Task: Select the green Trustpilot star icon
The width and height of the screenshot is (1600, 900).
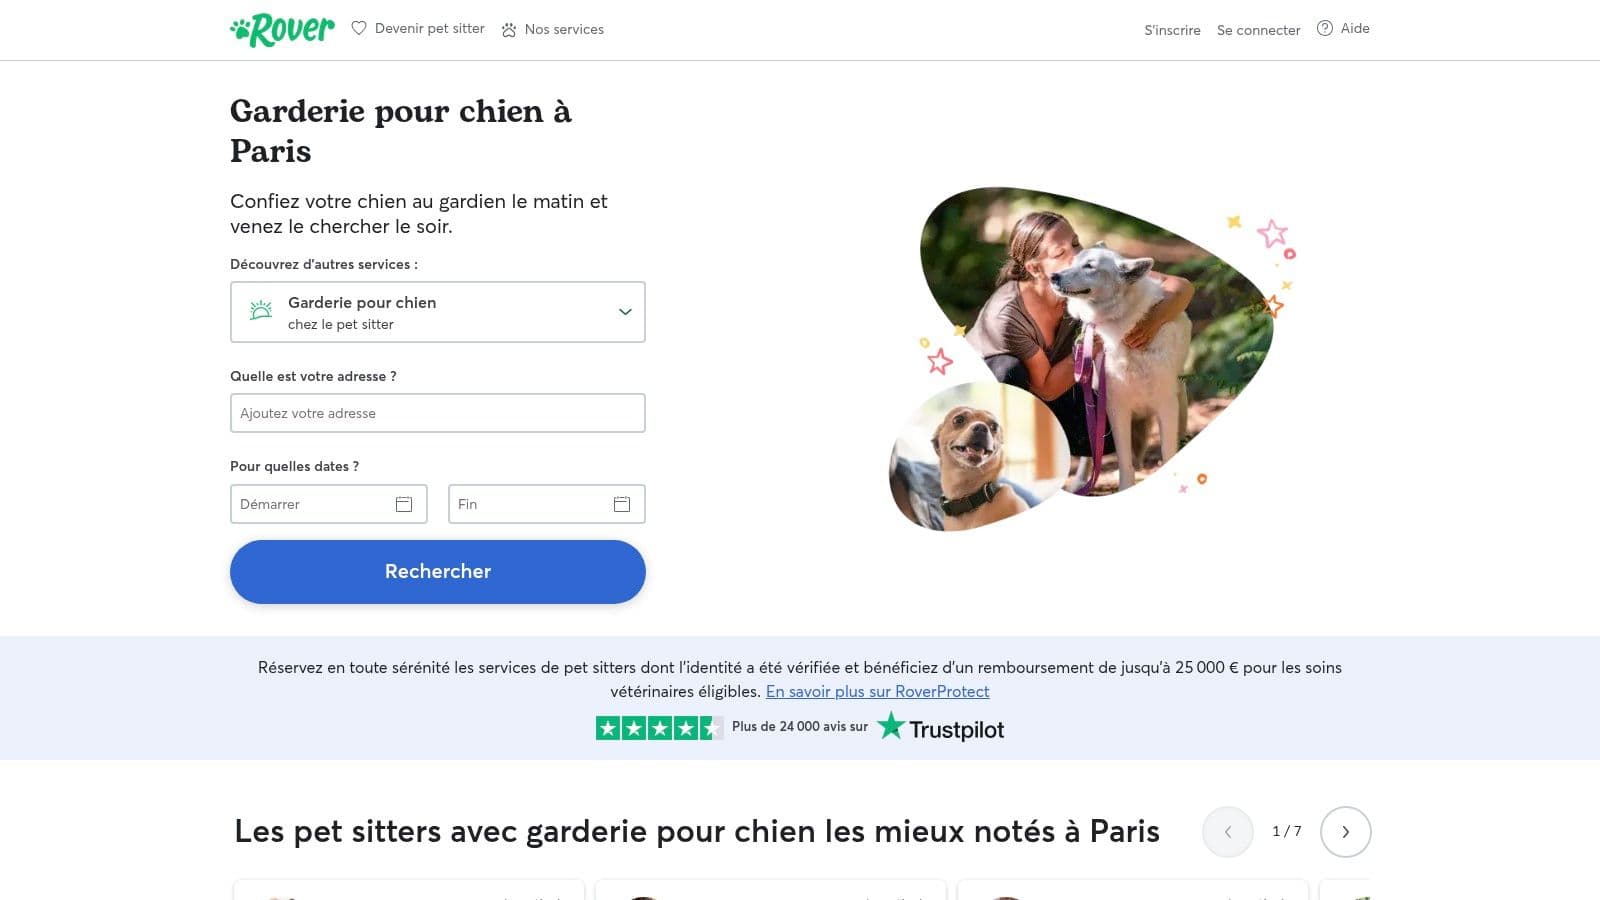Action: 893,728
